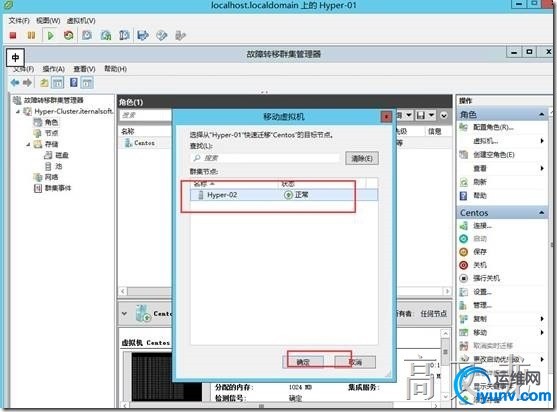The image size is (557, 412).
Task: Click 创建空角色(E) in actions pane
Action: click(494, 155)
